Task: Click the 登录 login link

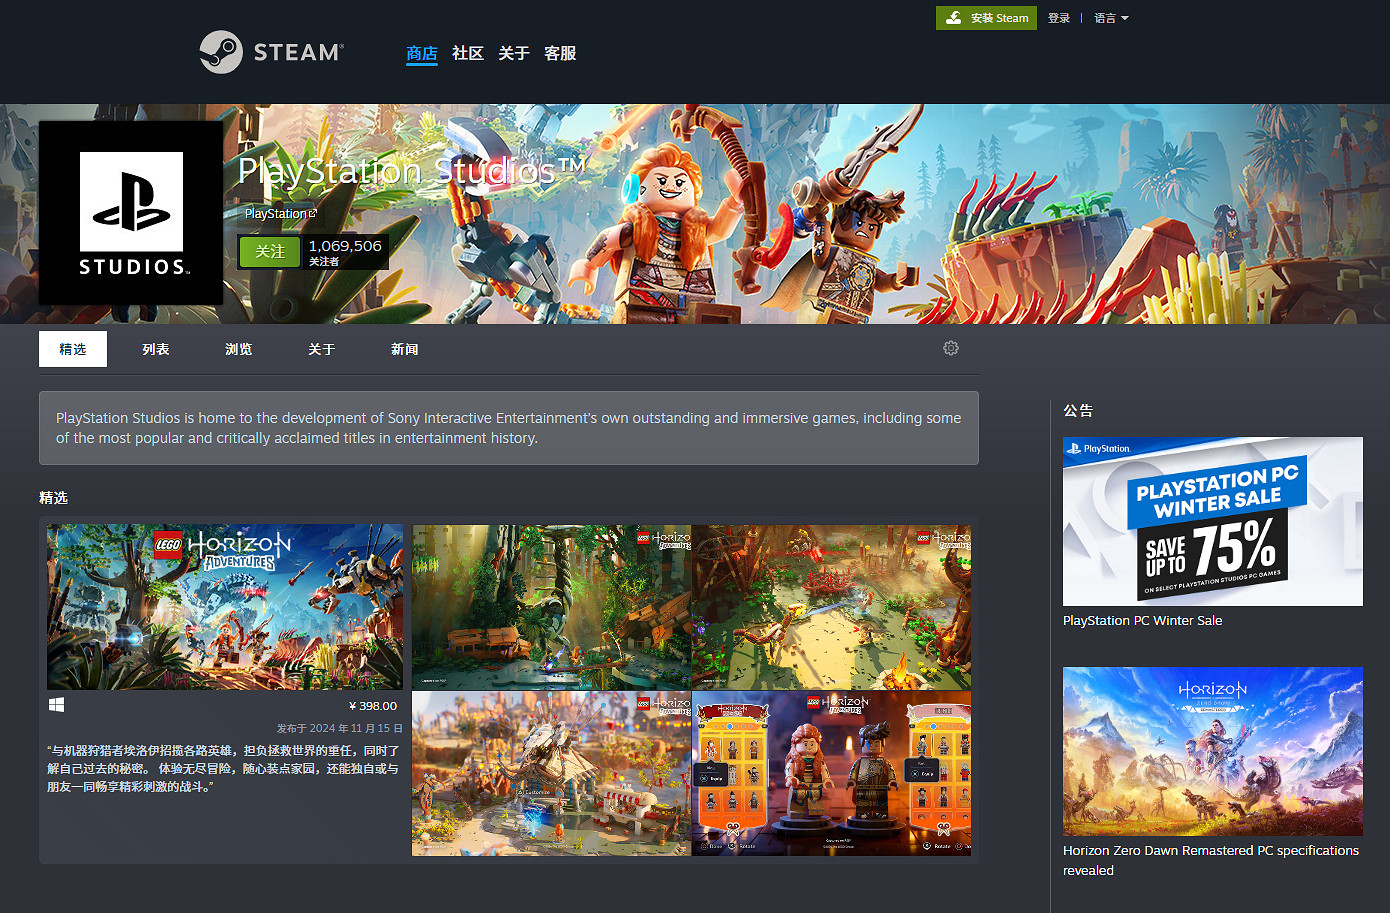Action: (1058, 18)
